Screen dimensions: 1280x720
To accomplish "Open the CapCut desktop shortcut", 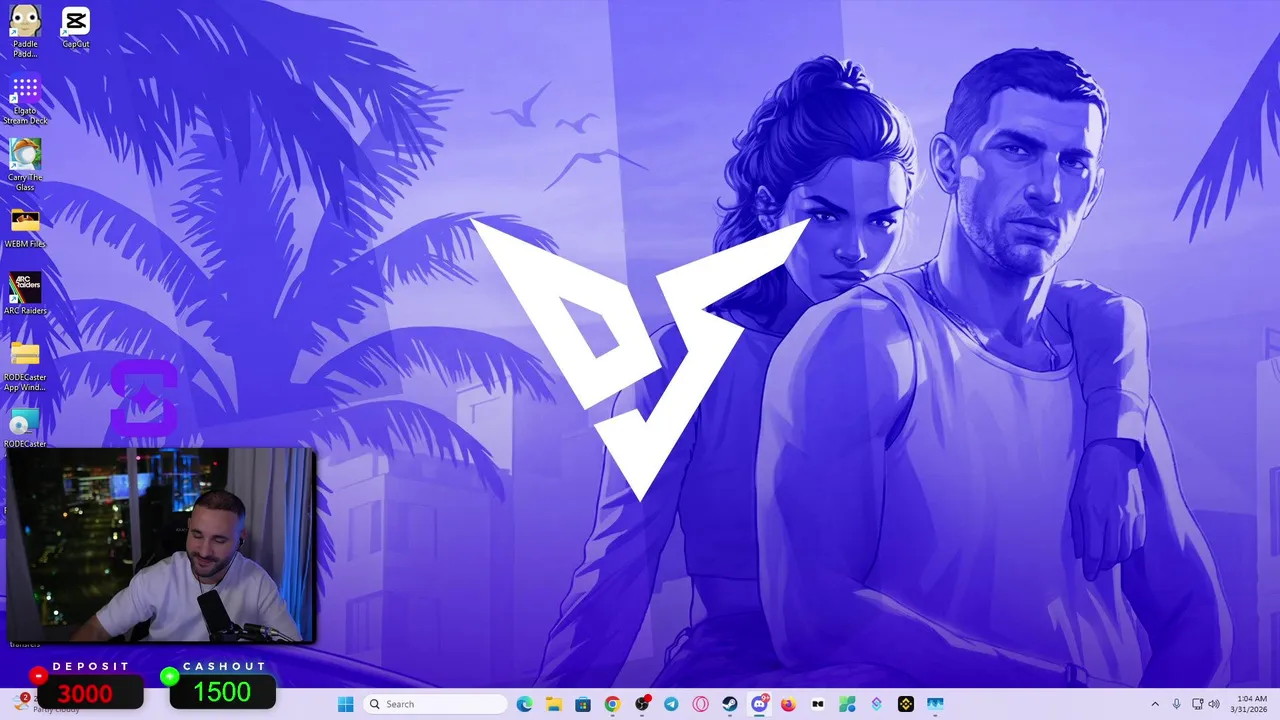I will point(76,28).
